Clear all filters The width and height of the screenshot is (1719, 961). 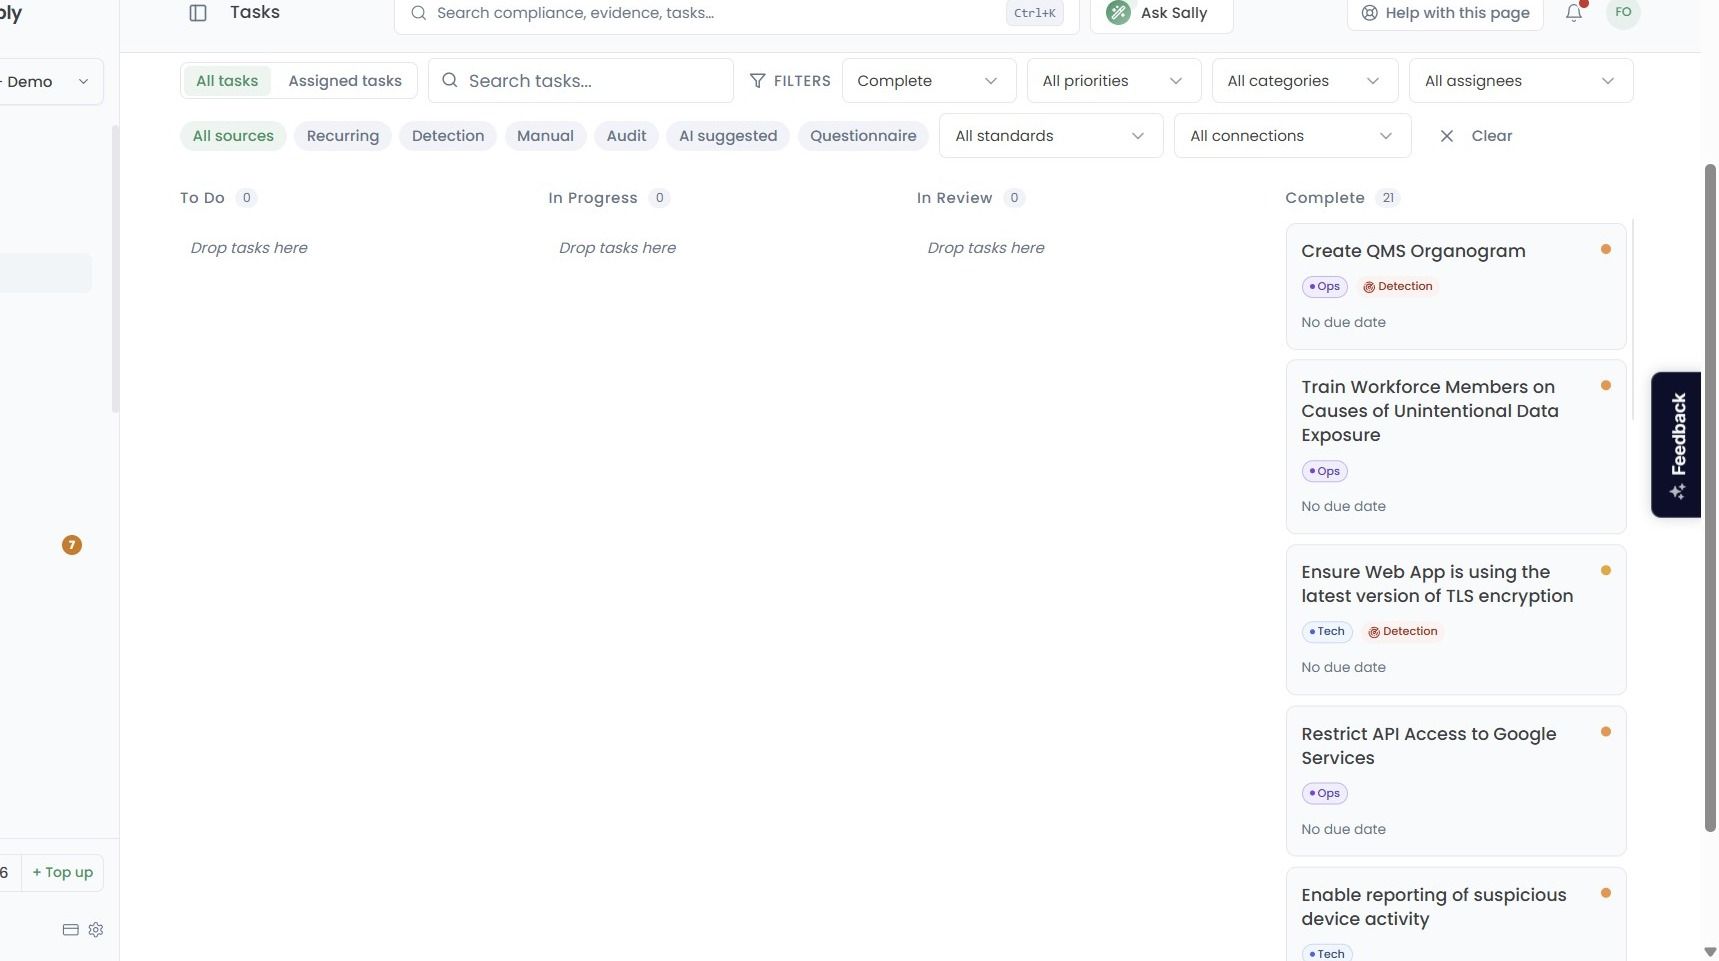(x=1476, y=136)
